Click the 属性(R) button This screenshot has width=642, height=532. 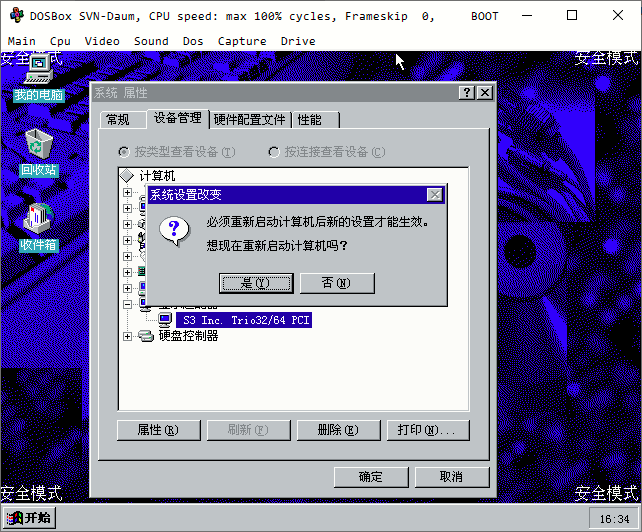click(x=159, y=430)
